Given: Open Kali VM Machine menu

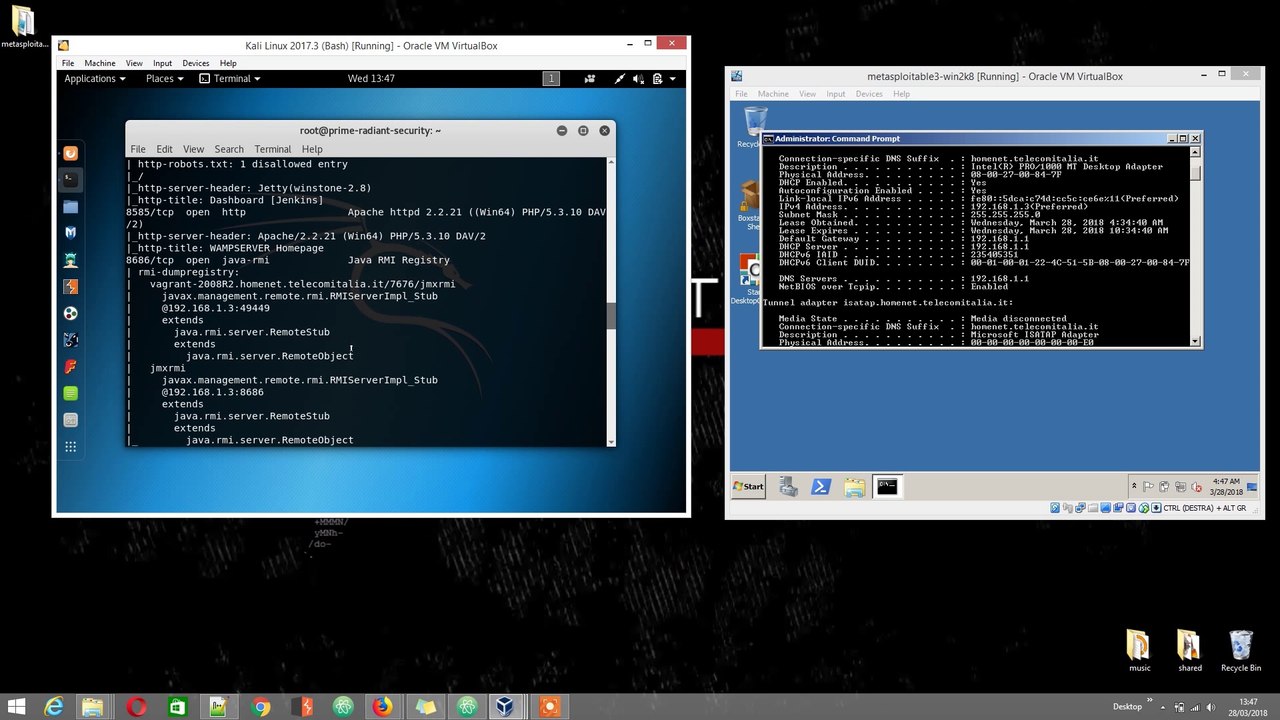Looking at the screenshot, I should pyautogui.click(x=100, y=63).
